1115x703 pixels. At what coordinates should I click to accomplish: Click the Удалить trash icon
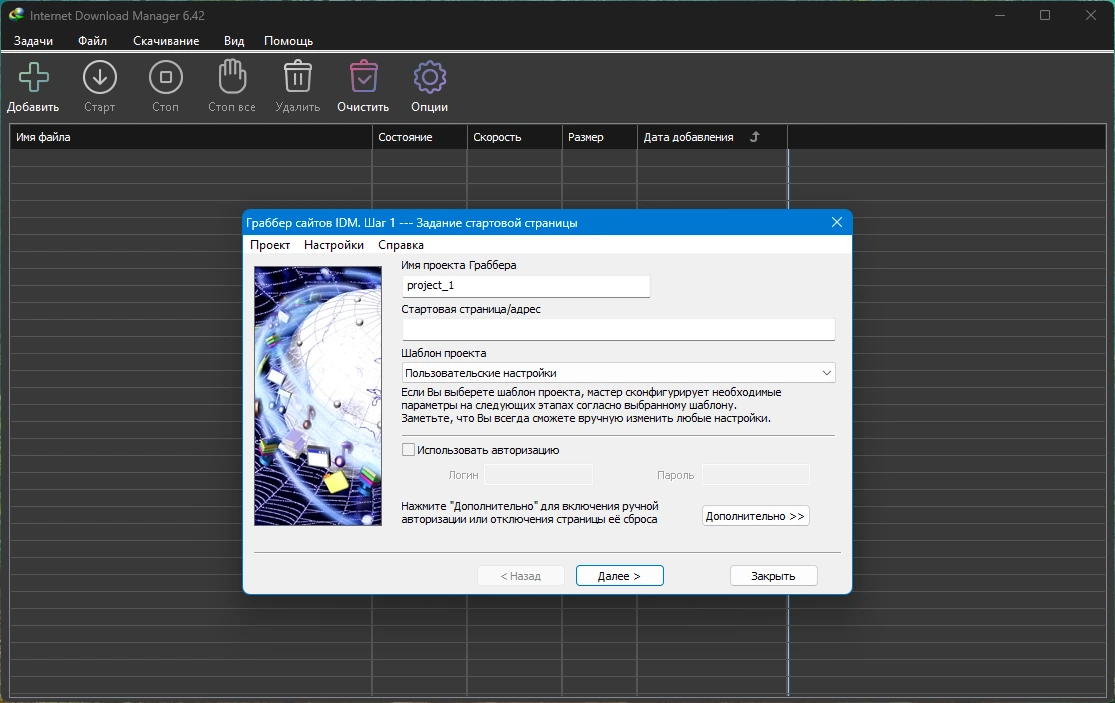pyautogui.click(x=297, y=76)
